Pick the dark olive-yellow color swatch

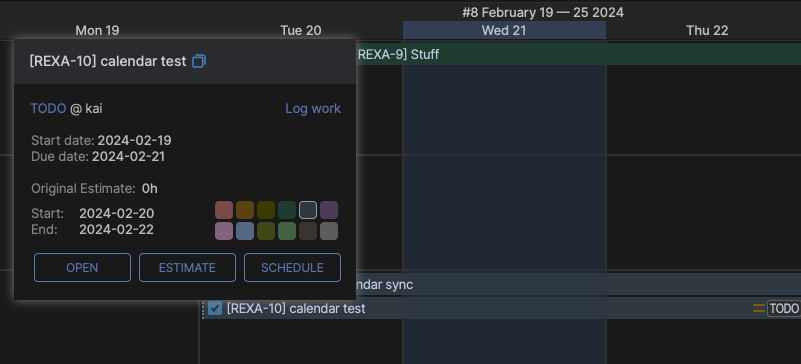266,210
